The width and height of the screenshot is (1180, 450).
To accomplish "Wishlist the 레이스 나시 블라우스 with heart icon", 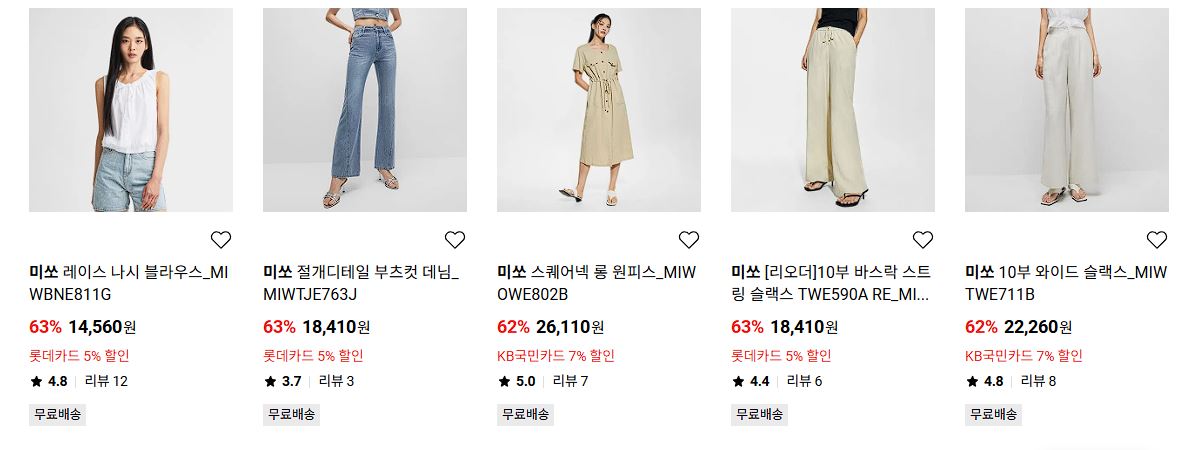I will tap(220, 240).
